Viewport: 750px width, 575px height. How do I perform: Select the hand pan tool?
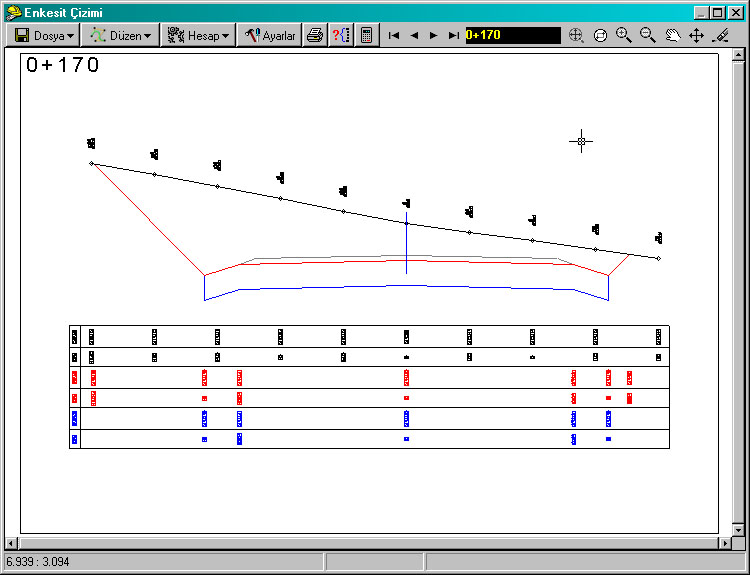pos(672,35)
